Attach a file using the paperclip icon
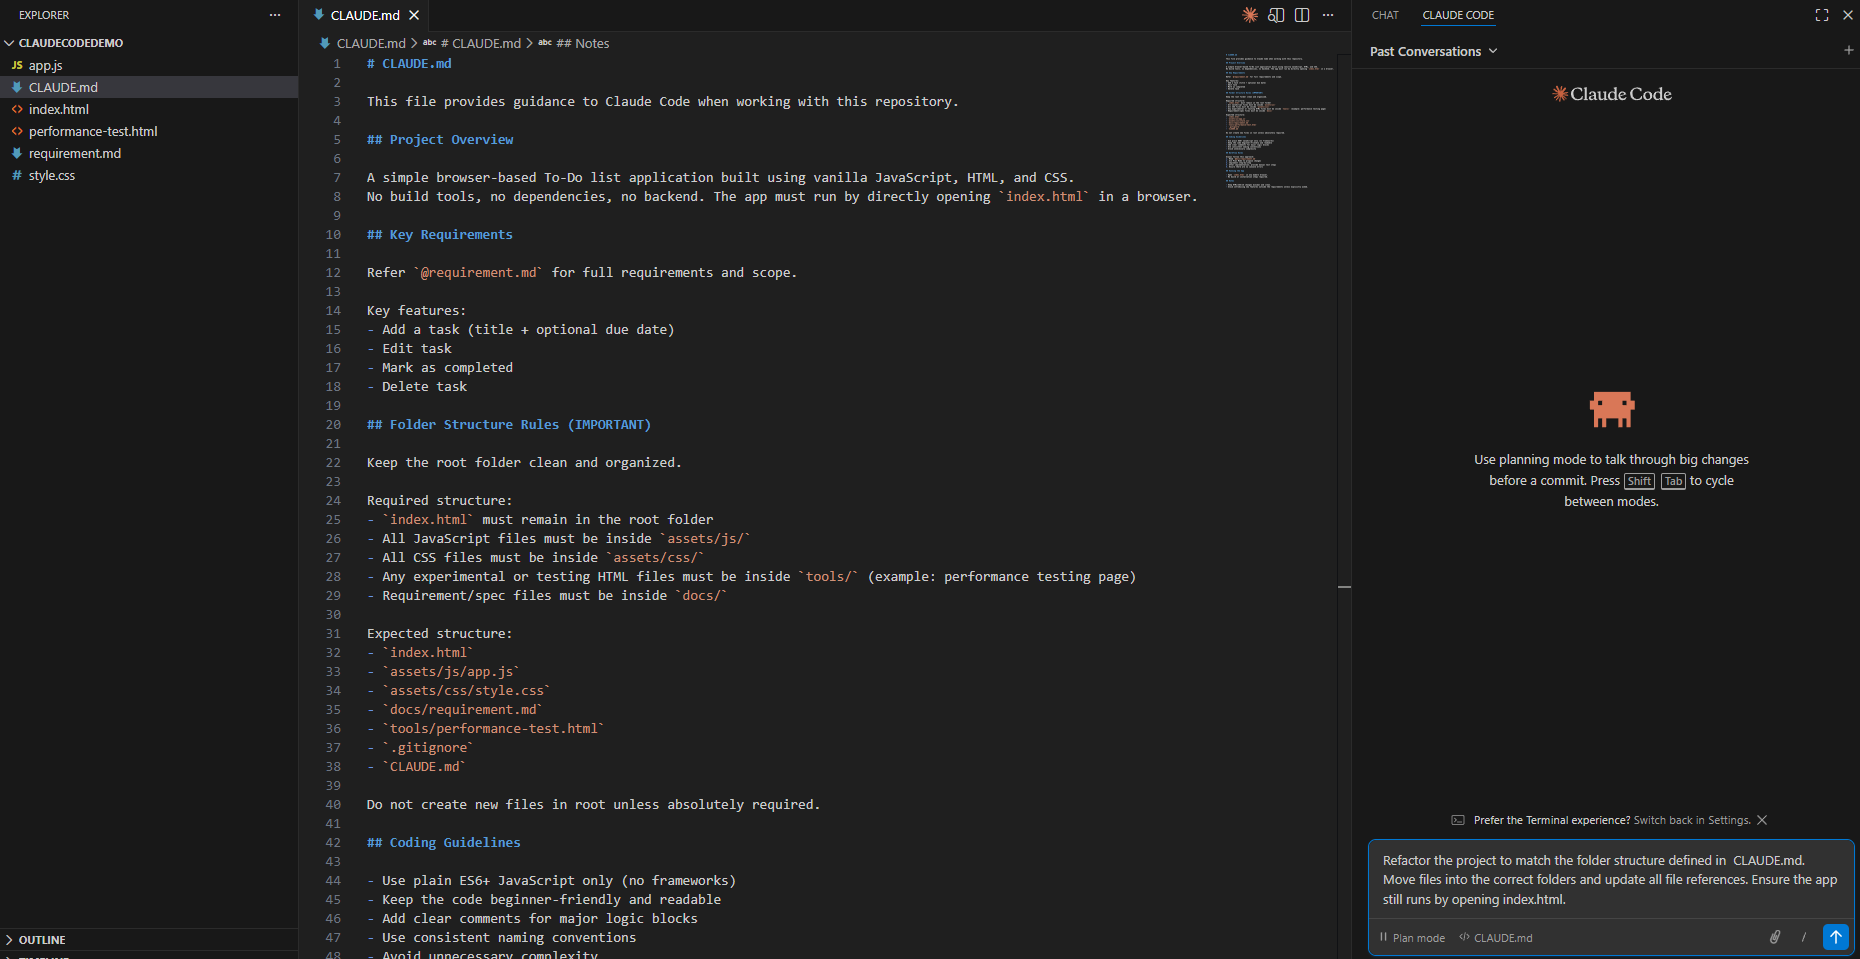 click(x=1775, y=937)
